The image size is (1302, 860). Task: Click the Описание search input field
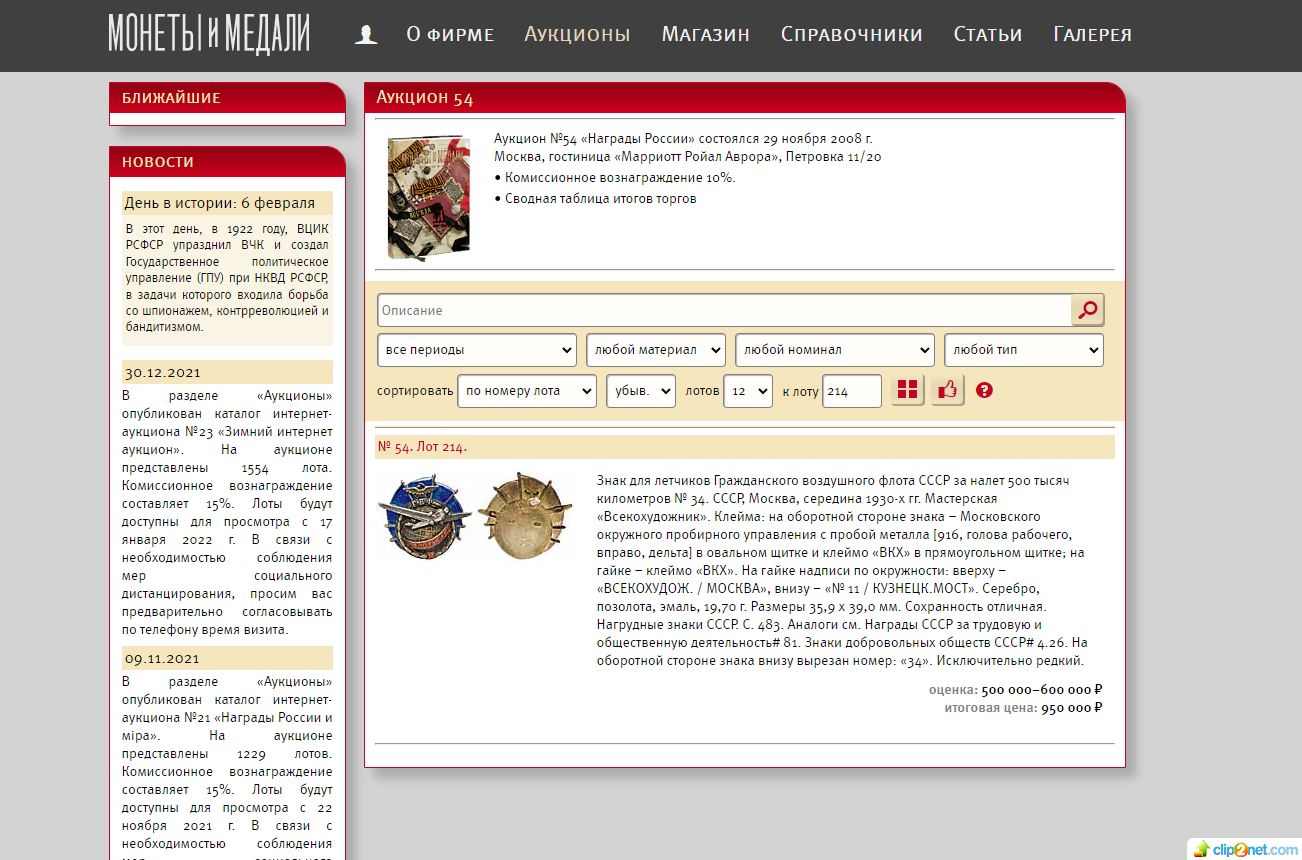point(723,310)
